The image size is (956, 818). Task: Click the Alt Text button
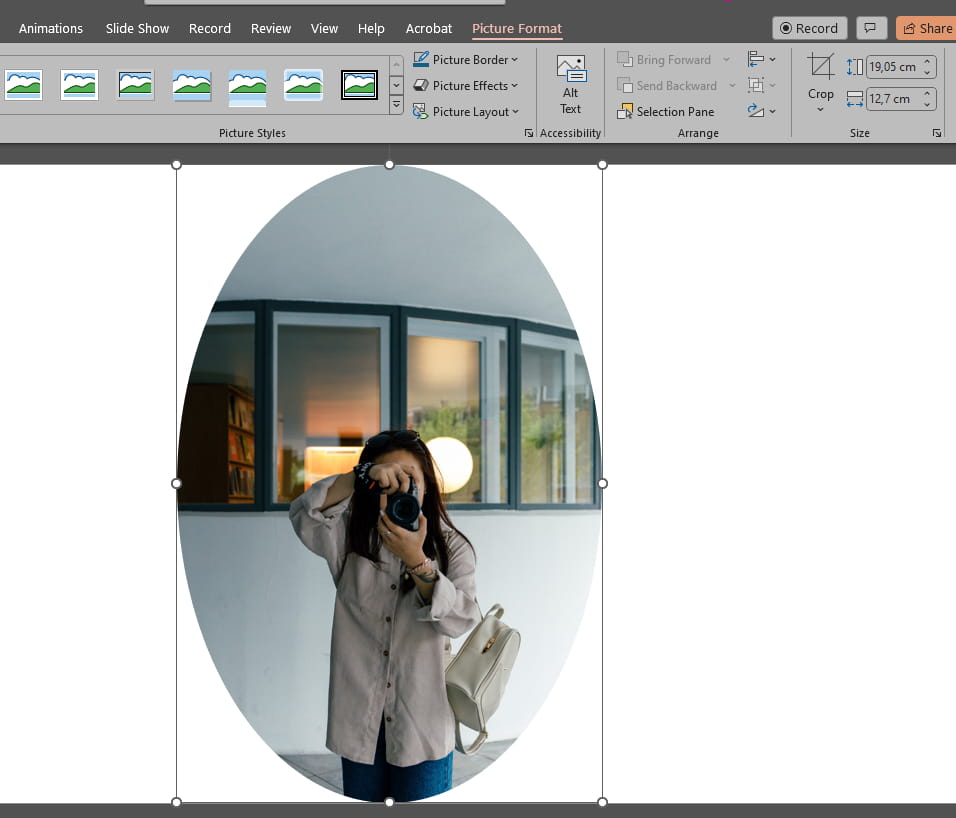click(571, 85)
